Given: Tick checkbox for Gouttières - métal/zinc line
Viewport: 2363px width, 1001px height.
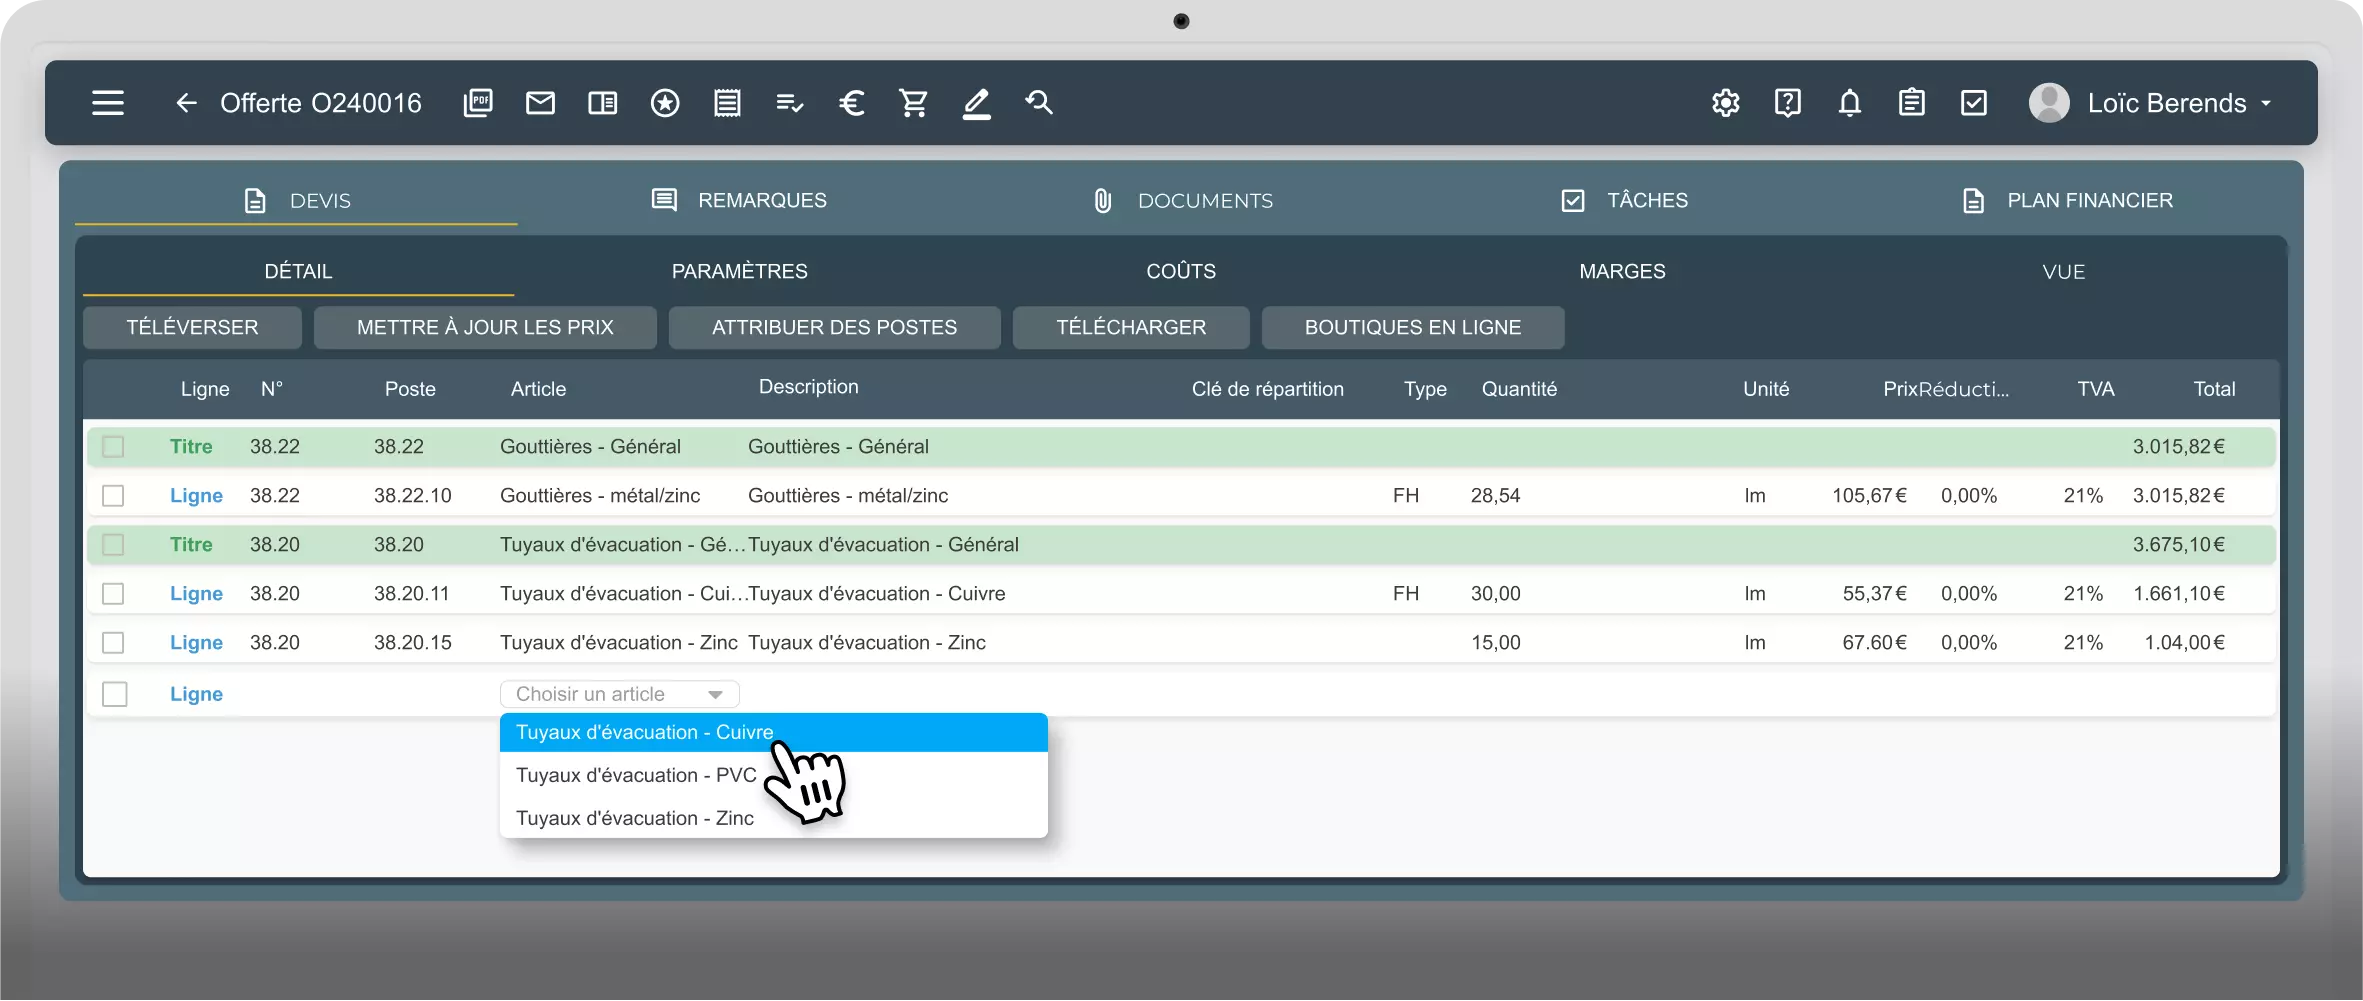Looking at the screenshot, I should click(113, 496).
